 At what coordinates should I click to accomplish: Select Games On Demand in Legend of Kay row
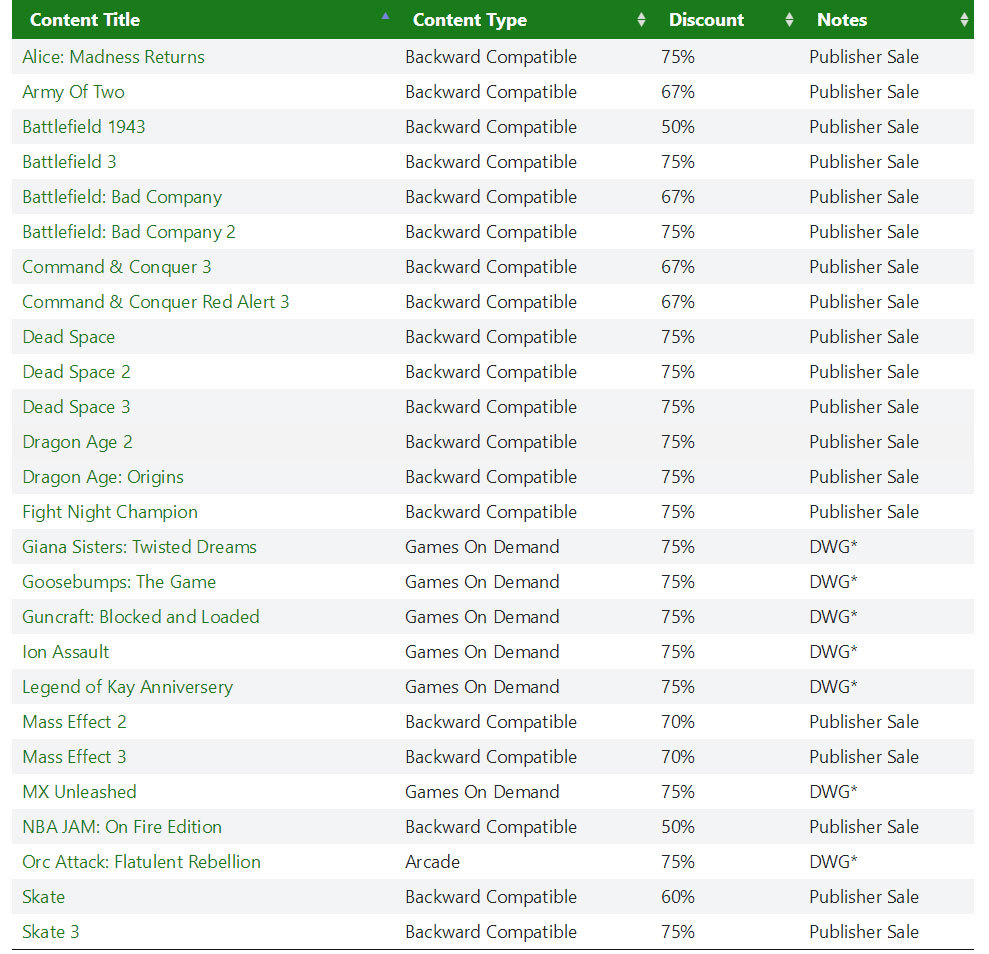483,687
